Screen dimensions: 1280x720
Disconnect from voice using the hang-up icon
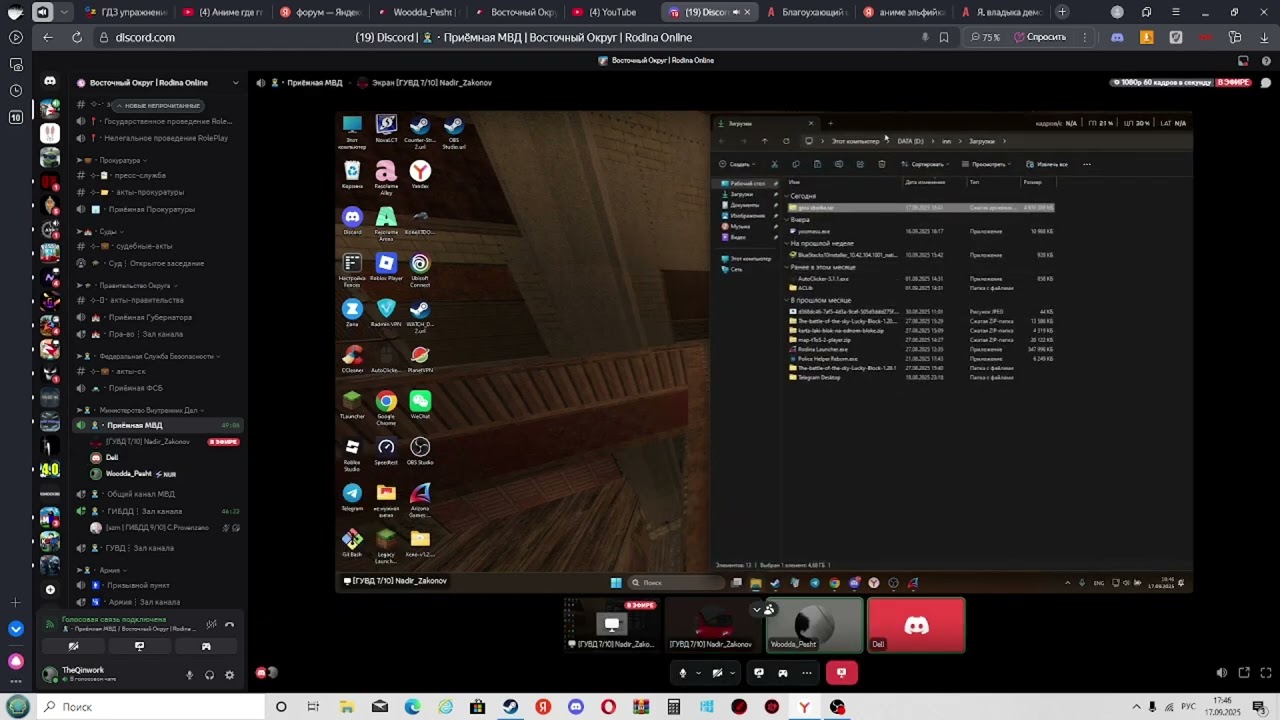coord(229,625)
